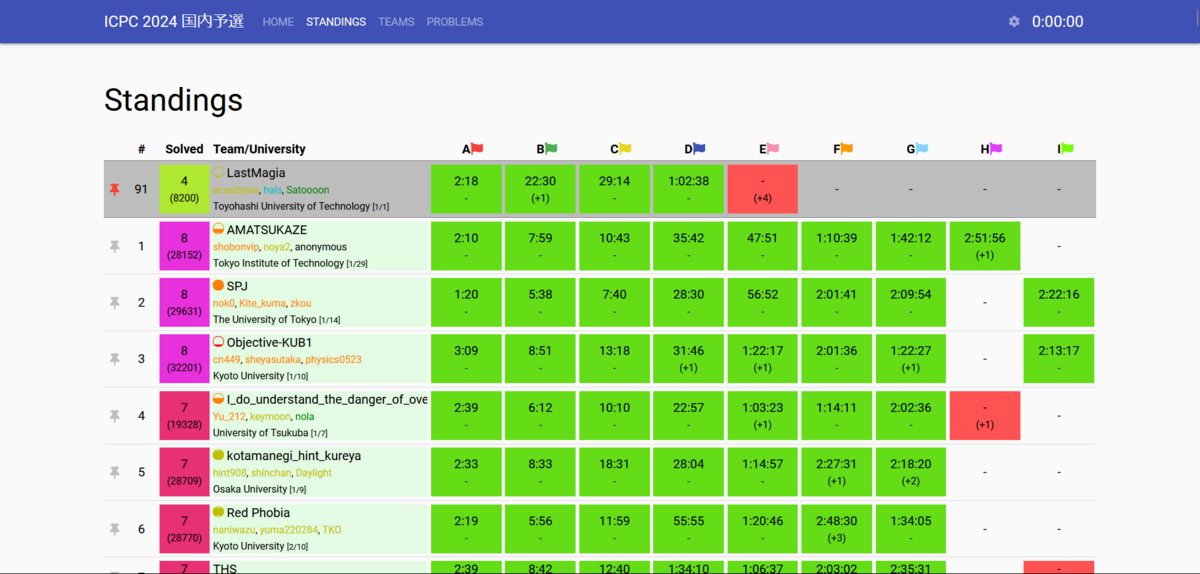Image resolution: width=1200 pixels, height=574 pixels.
Task: Open the Red Phobia team link
Action: [258, 513]
